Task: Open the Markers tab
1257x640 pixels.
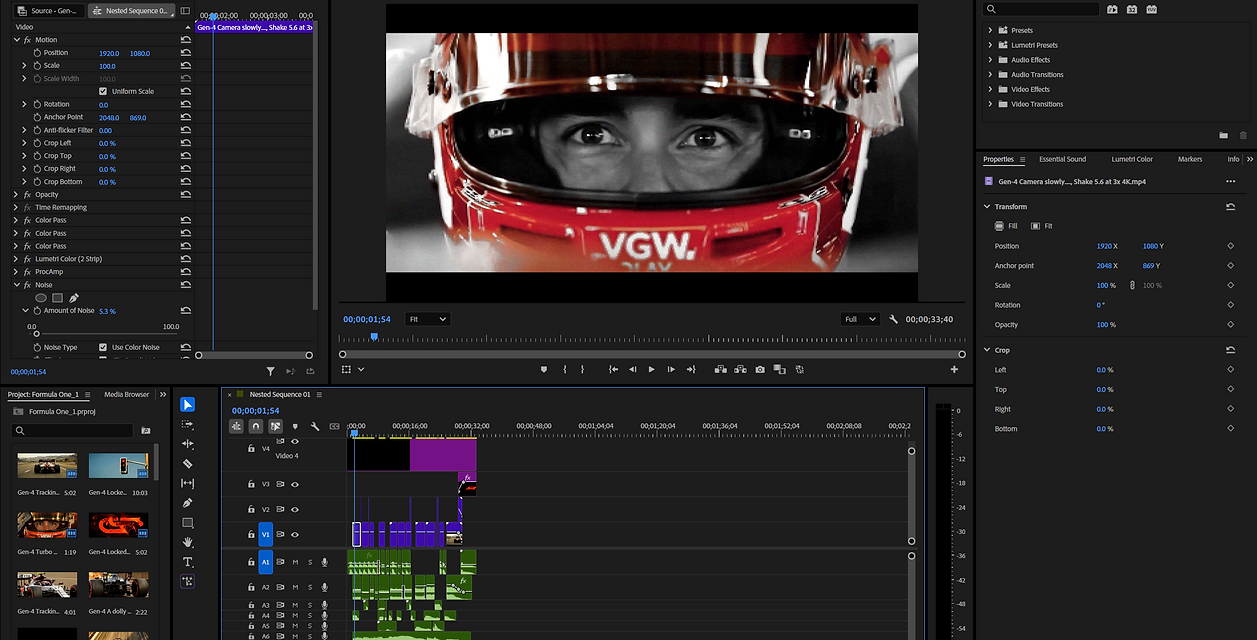Action: point(1190,159)
